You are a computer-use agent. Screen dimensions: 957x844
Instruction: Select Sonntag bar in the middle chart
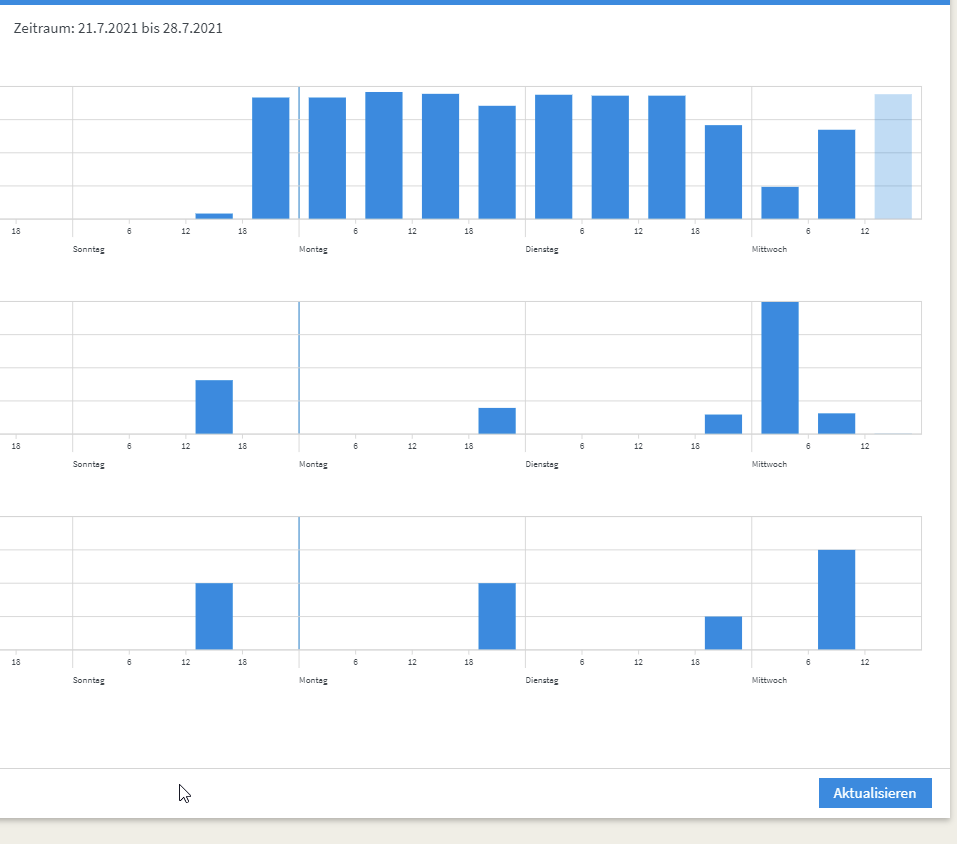tap(214, 407)
